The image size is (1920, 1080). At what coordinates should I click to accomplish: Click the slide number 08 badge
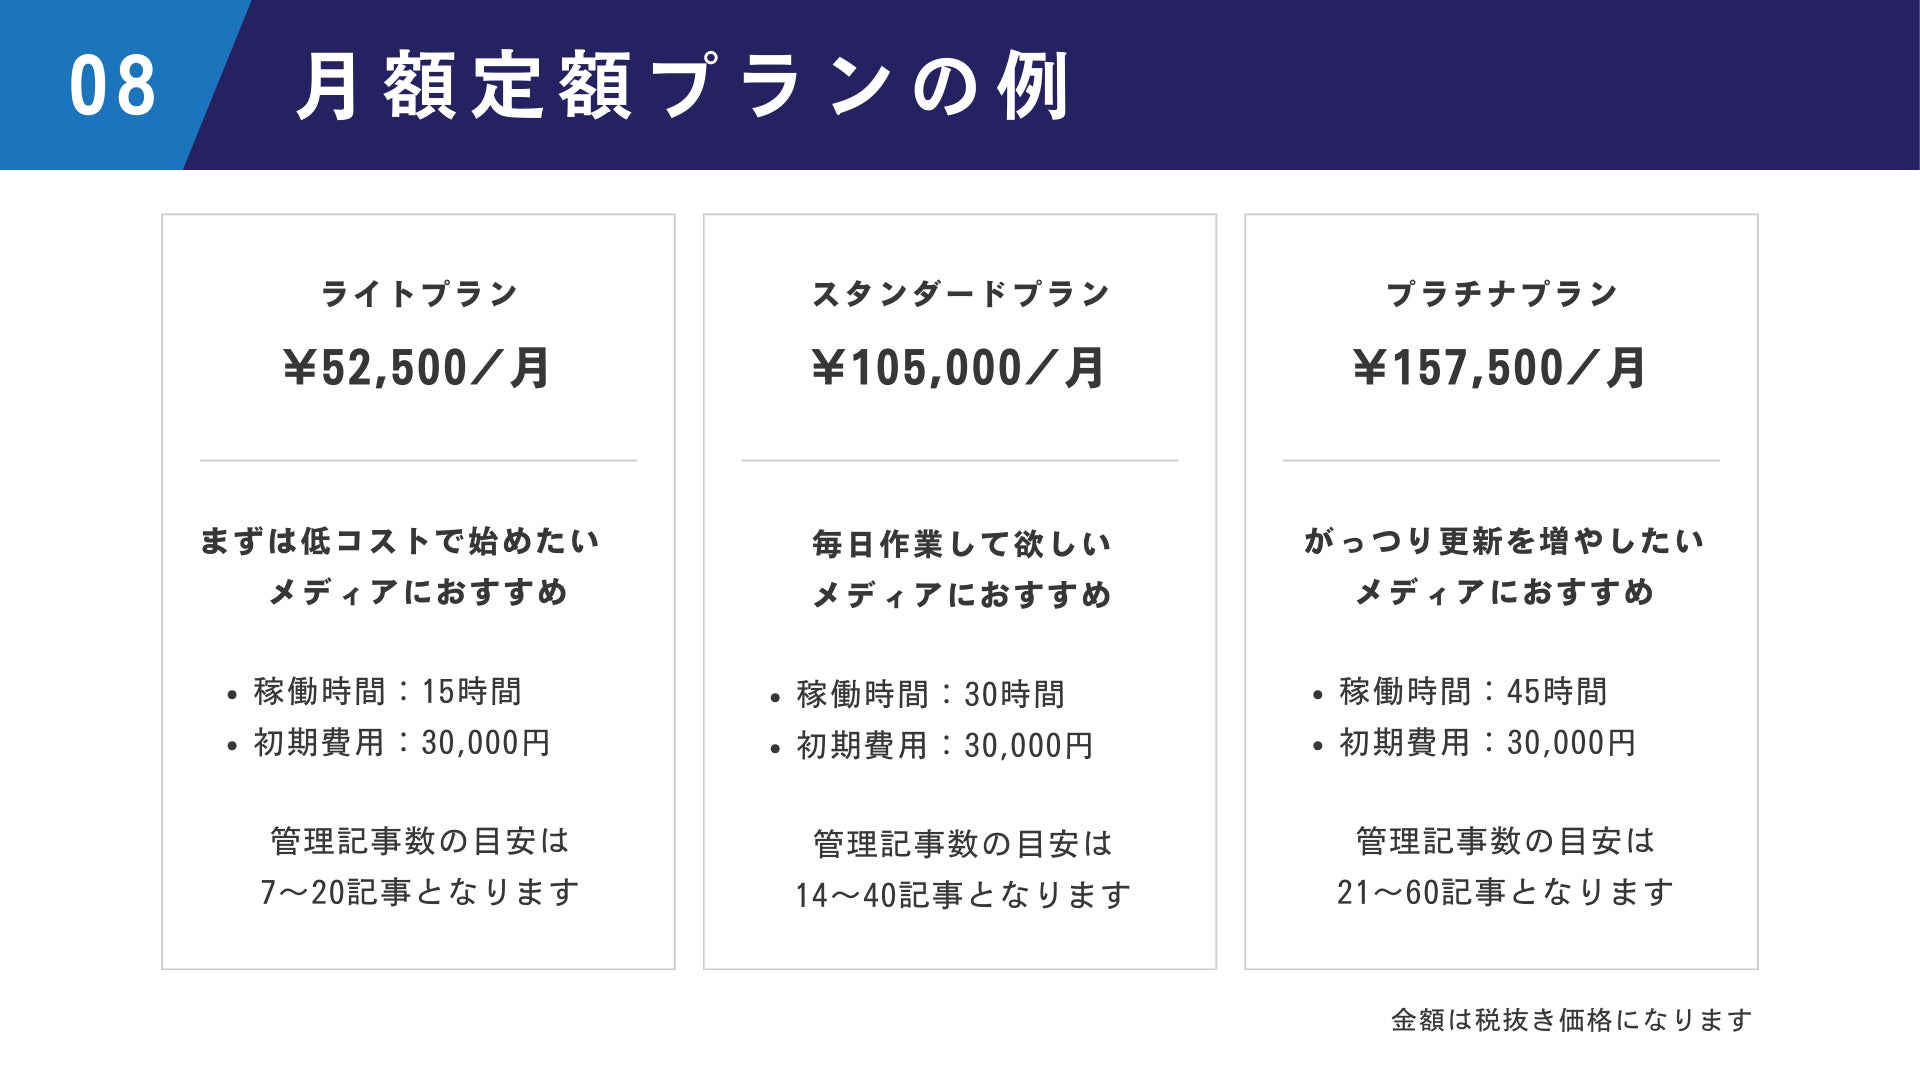[112, 86]
